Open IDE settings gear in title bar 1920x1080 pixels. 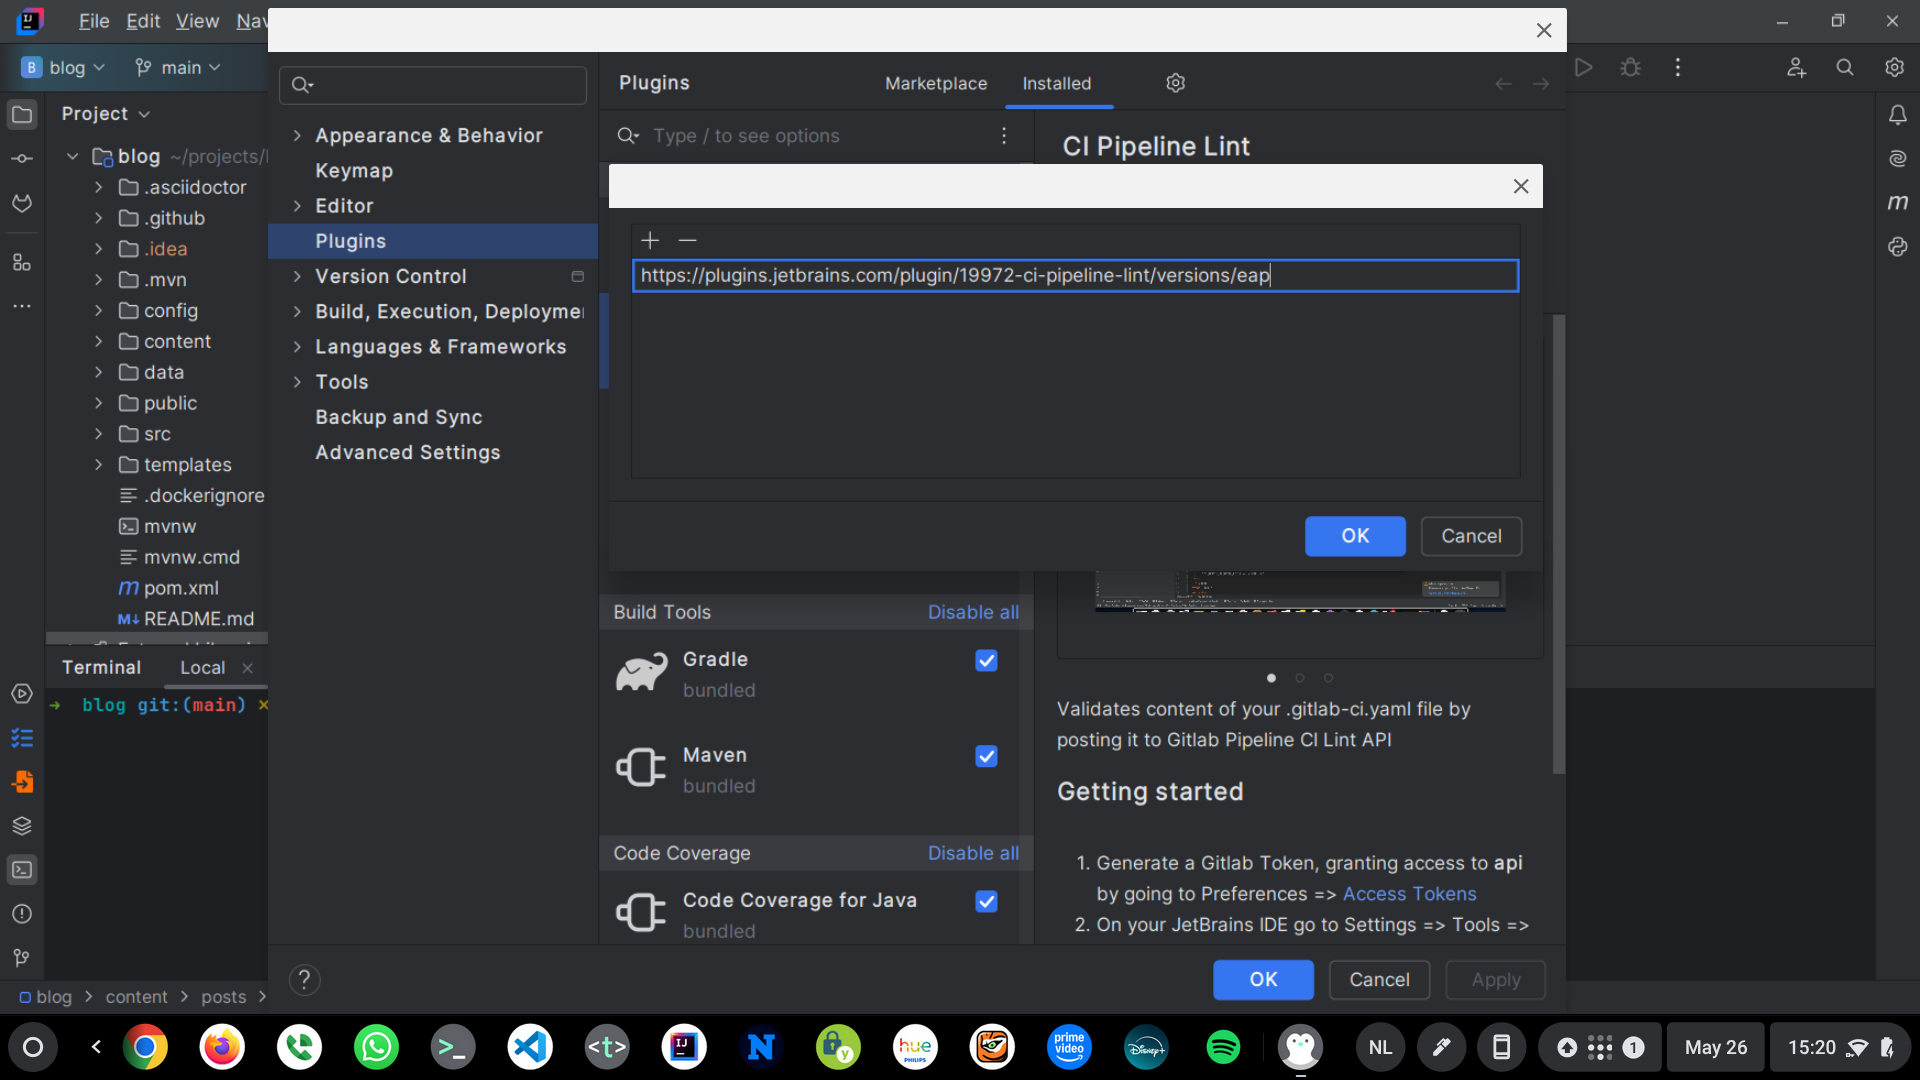[x=1894, y=67]
